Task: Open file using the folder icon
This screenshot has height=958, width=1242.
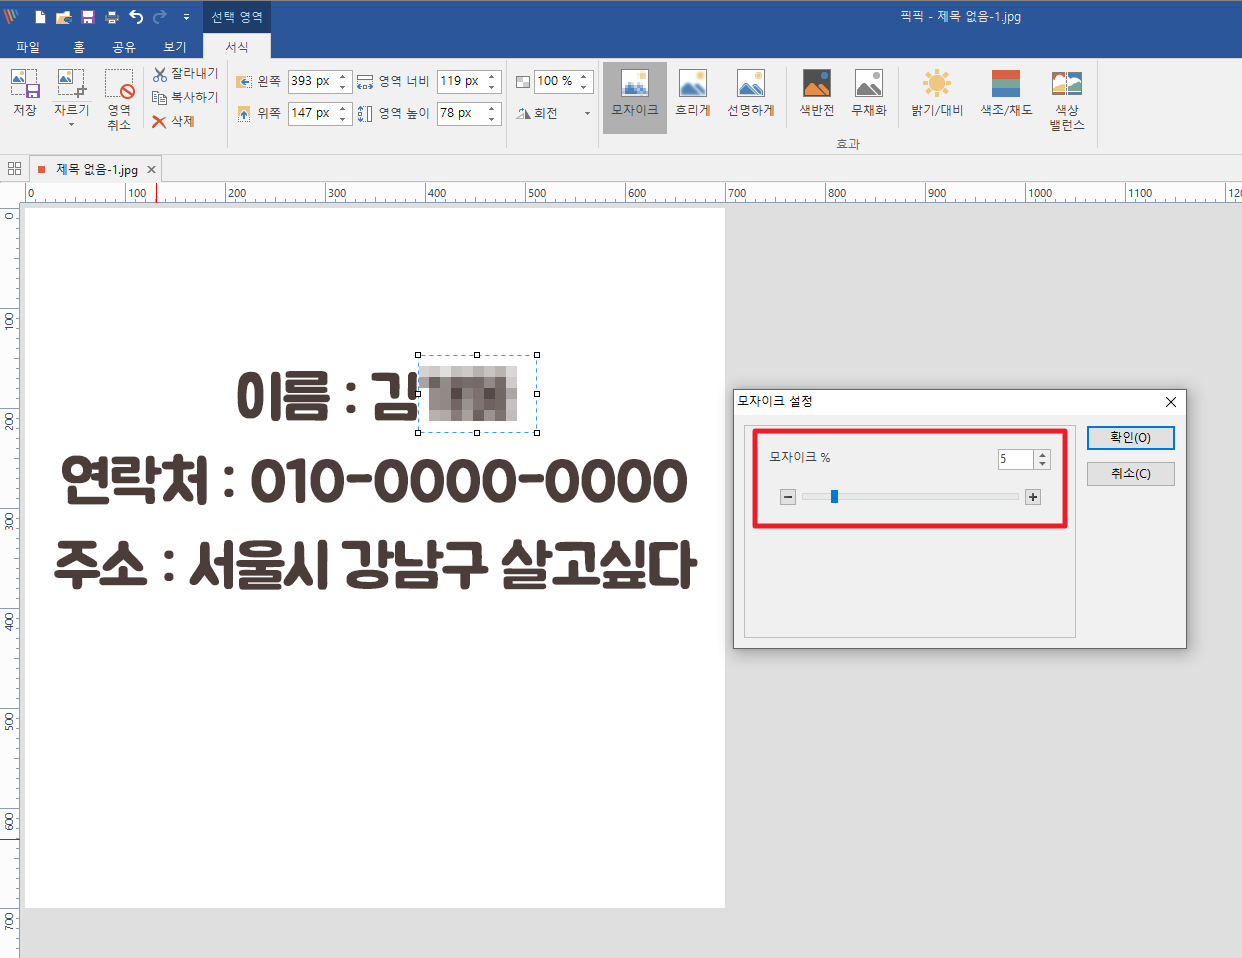Action: point(64,17)
